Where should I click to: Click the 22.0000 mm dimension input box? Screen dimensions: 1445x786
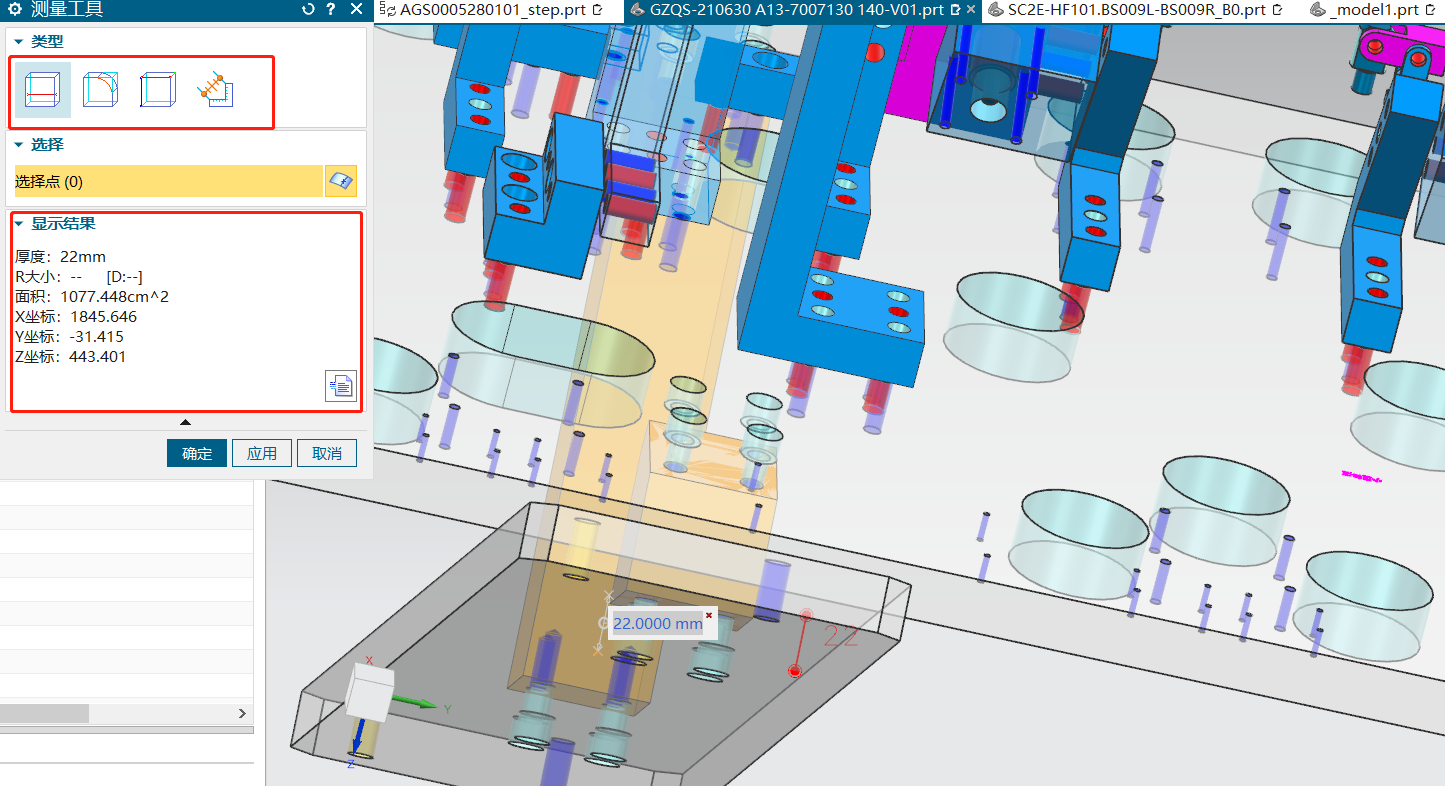(x=658, y=623)
